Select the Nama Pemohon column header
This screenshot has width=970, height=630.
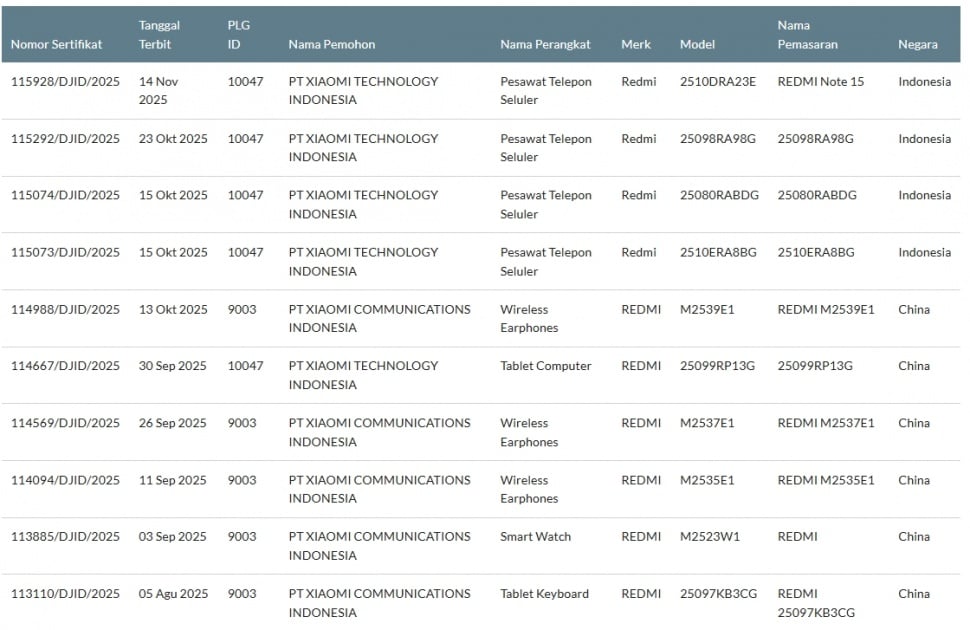[331, 44]
